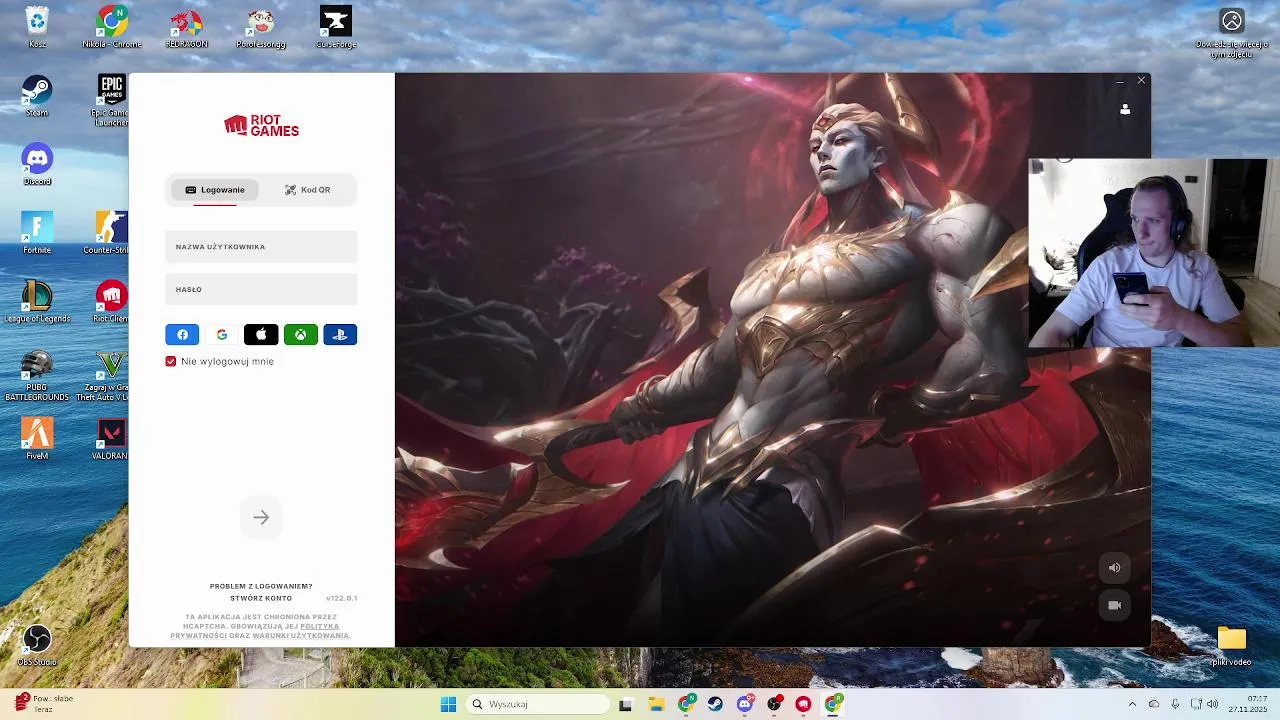1280x720 pixels.
Task: Open Task View on the taskbar
Action: 626,704
